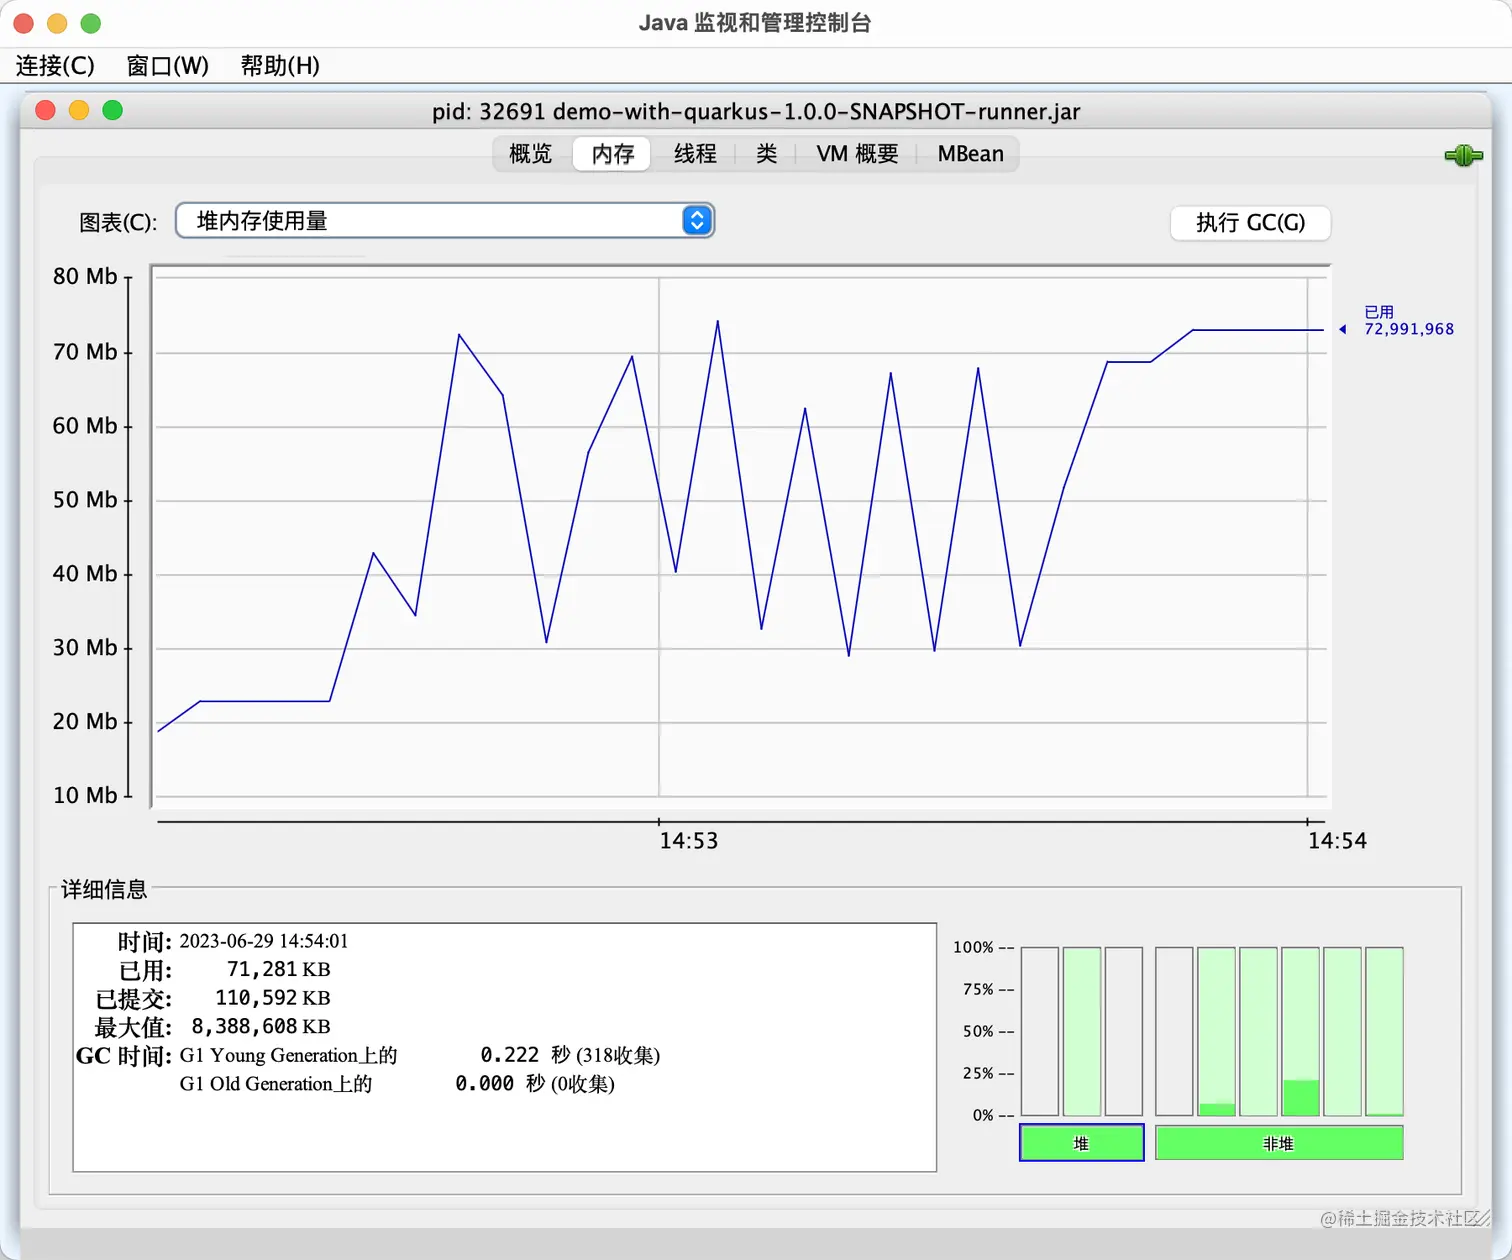Click the 14:53 time axis label
Image resolution: width=1512 pixels, height=1260 pixels.
coord(689,841)
